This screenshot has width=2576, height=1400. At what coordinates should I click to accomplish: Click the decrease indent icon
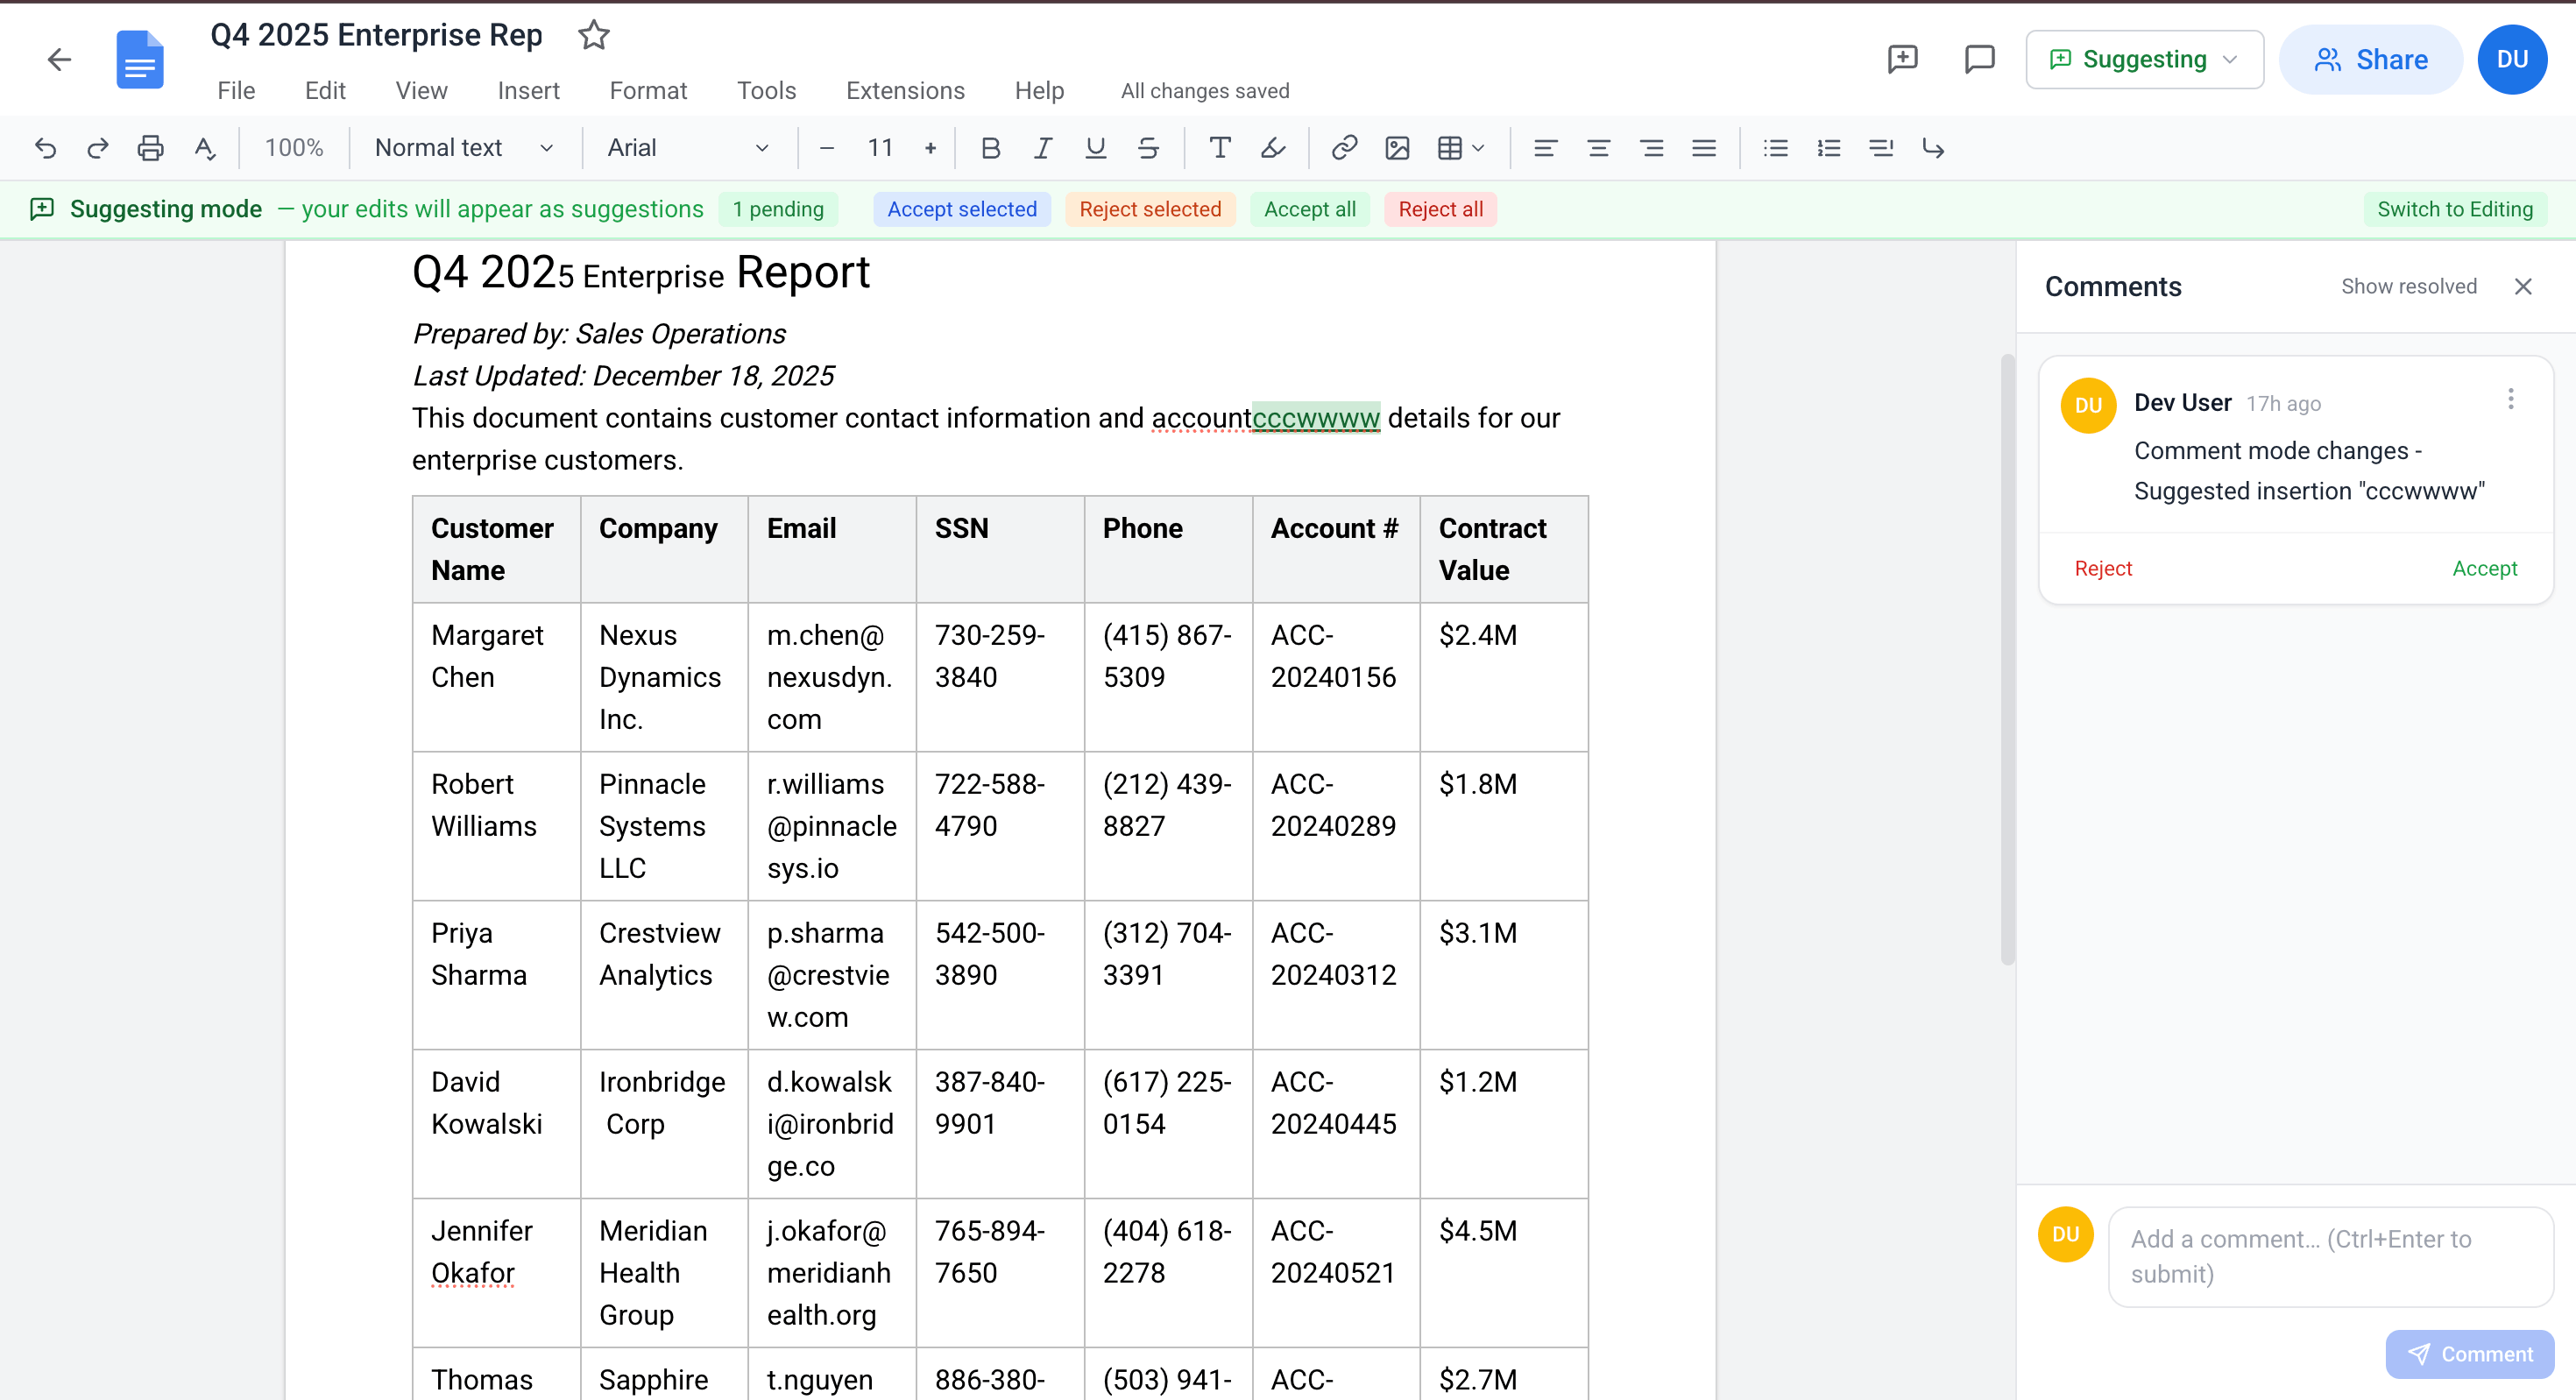[1881, 148]
